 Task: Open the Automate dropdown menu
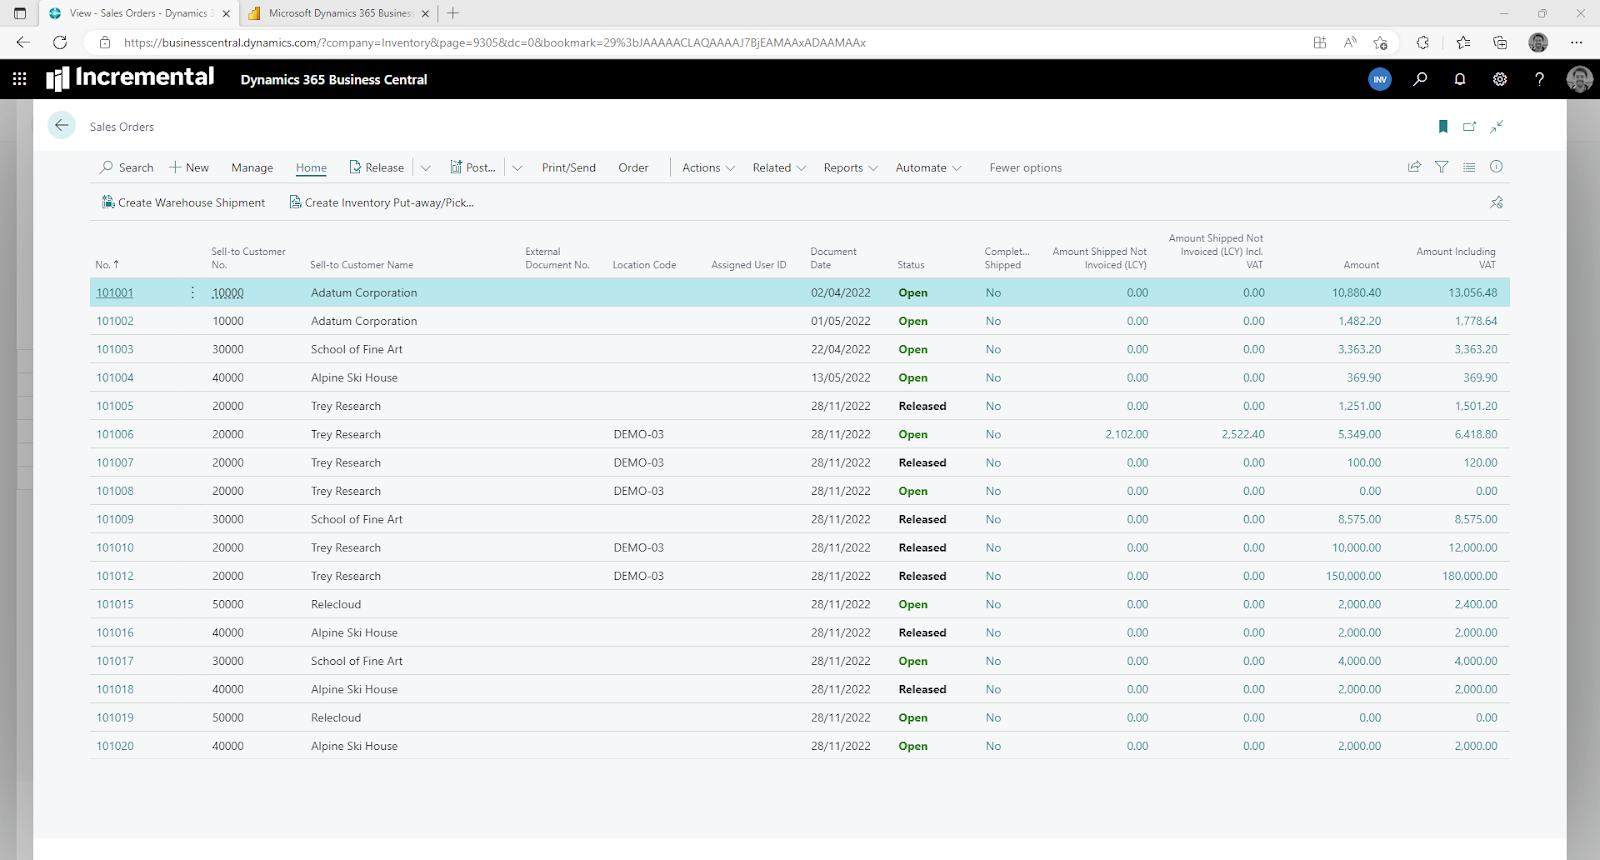tap(928, 168)
